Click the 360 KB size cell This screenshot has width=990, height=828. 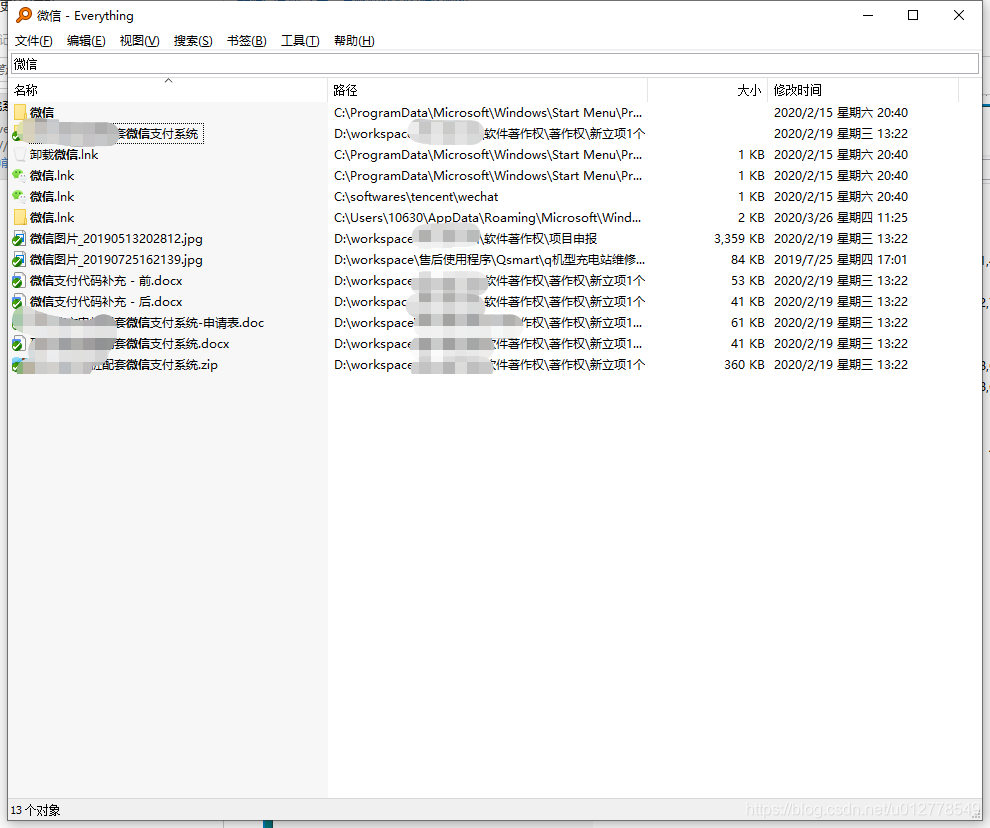click(744, 365)
